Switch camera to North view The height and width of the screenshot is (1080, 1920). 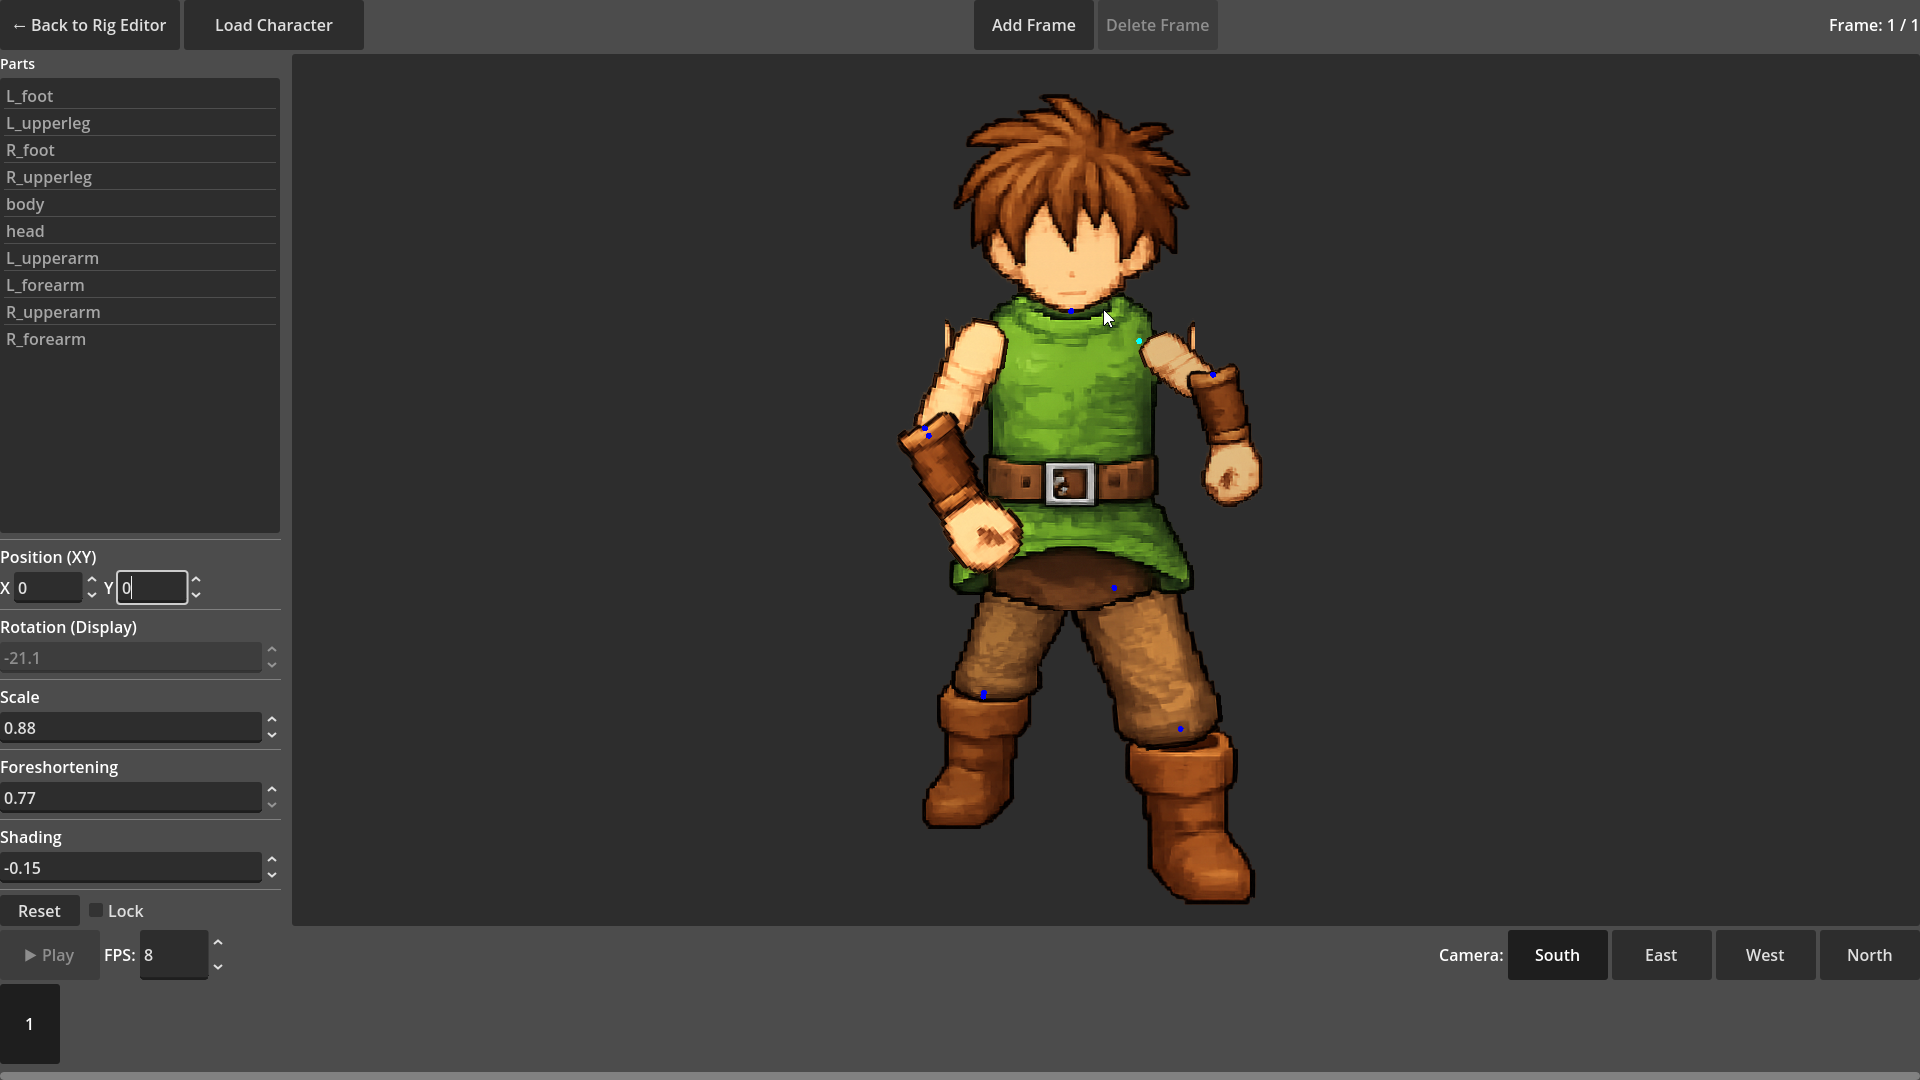coord(1868,955)
